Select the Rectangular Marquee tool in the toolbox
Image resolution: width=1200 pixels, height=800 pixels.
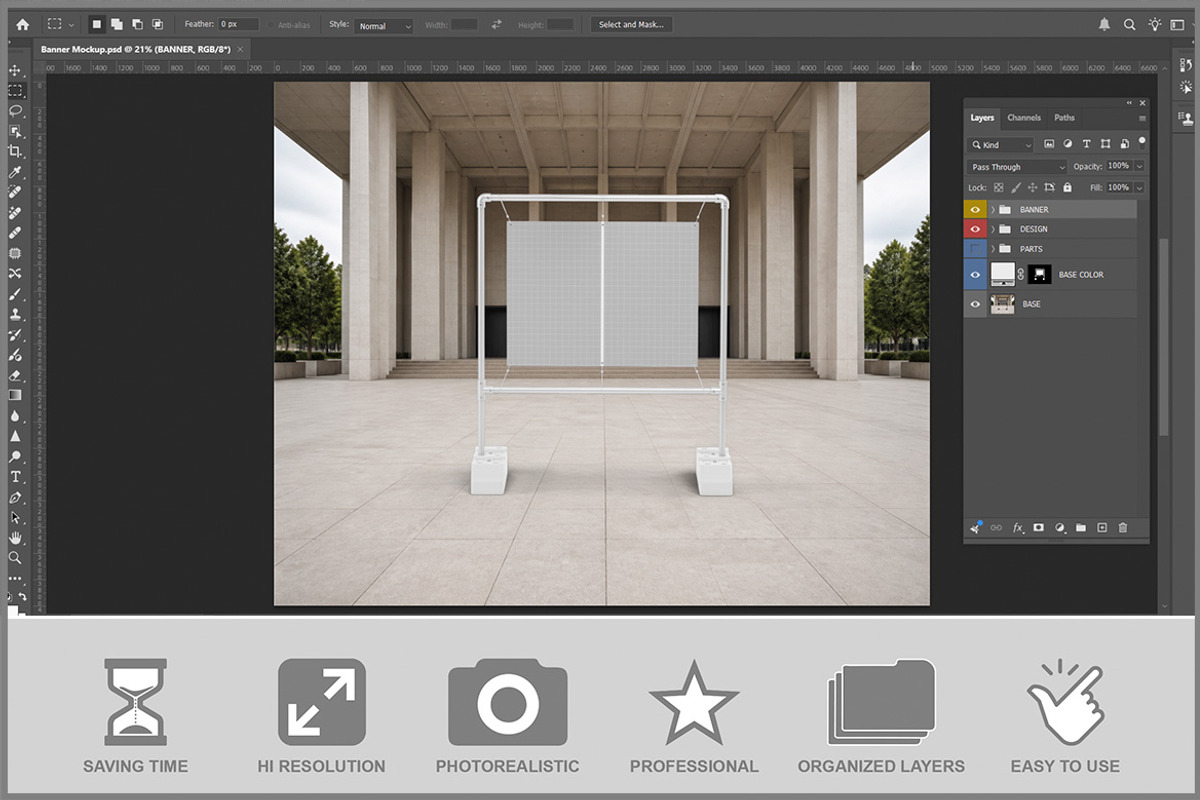(15, 90)
